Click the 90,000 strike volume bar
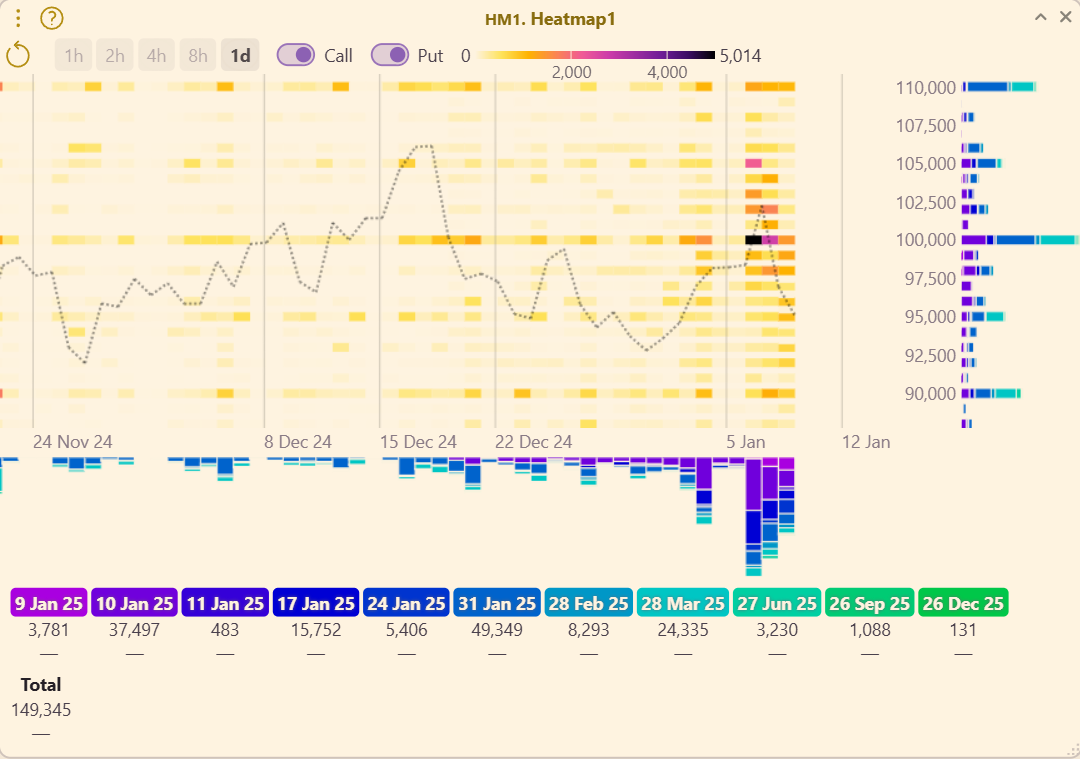 990,393
